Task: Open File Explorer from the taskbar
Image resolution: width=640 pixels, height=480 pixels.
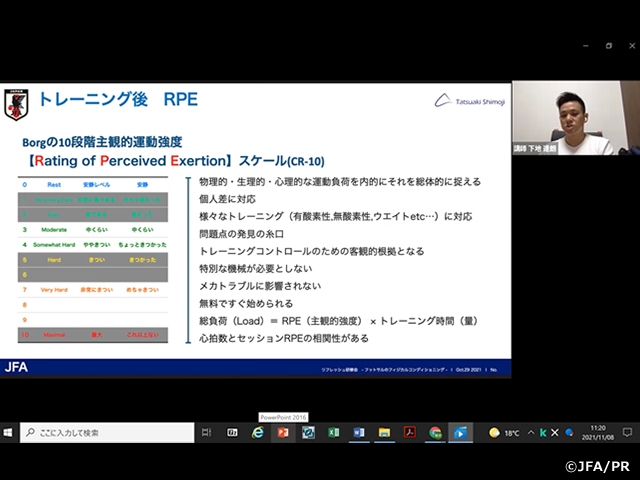Action: coord(384,433)
